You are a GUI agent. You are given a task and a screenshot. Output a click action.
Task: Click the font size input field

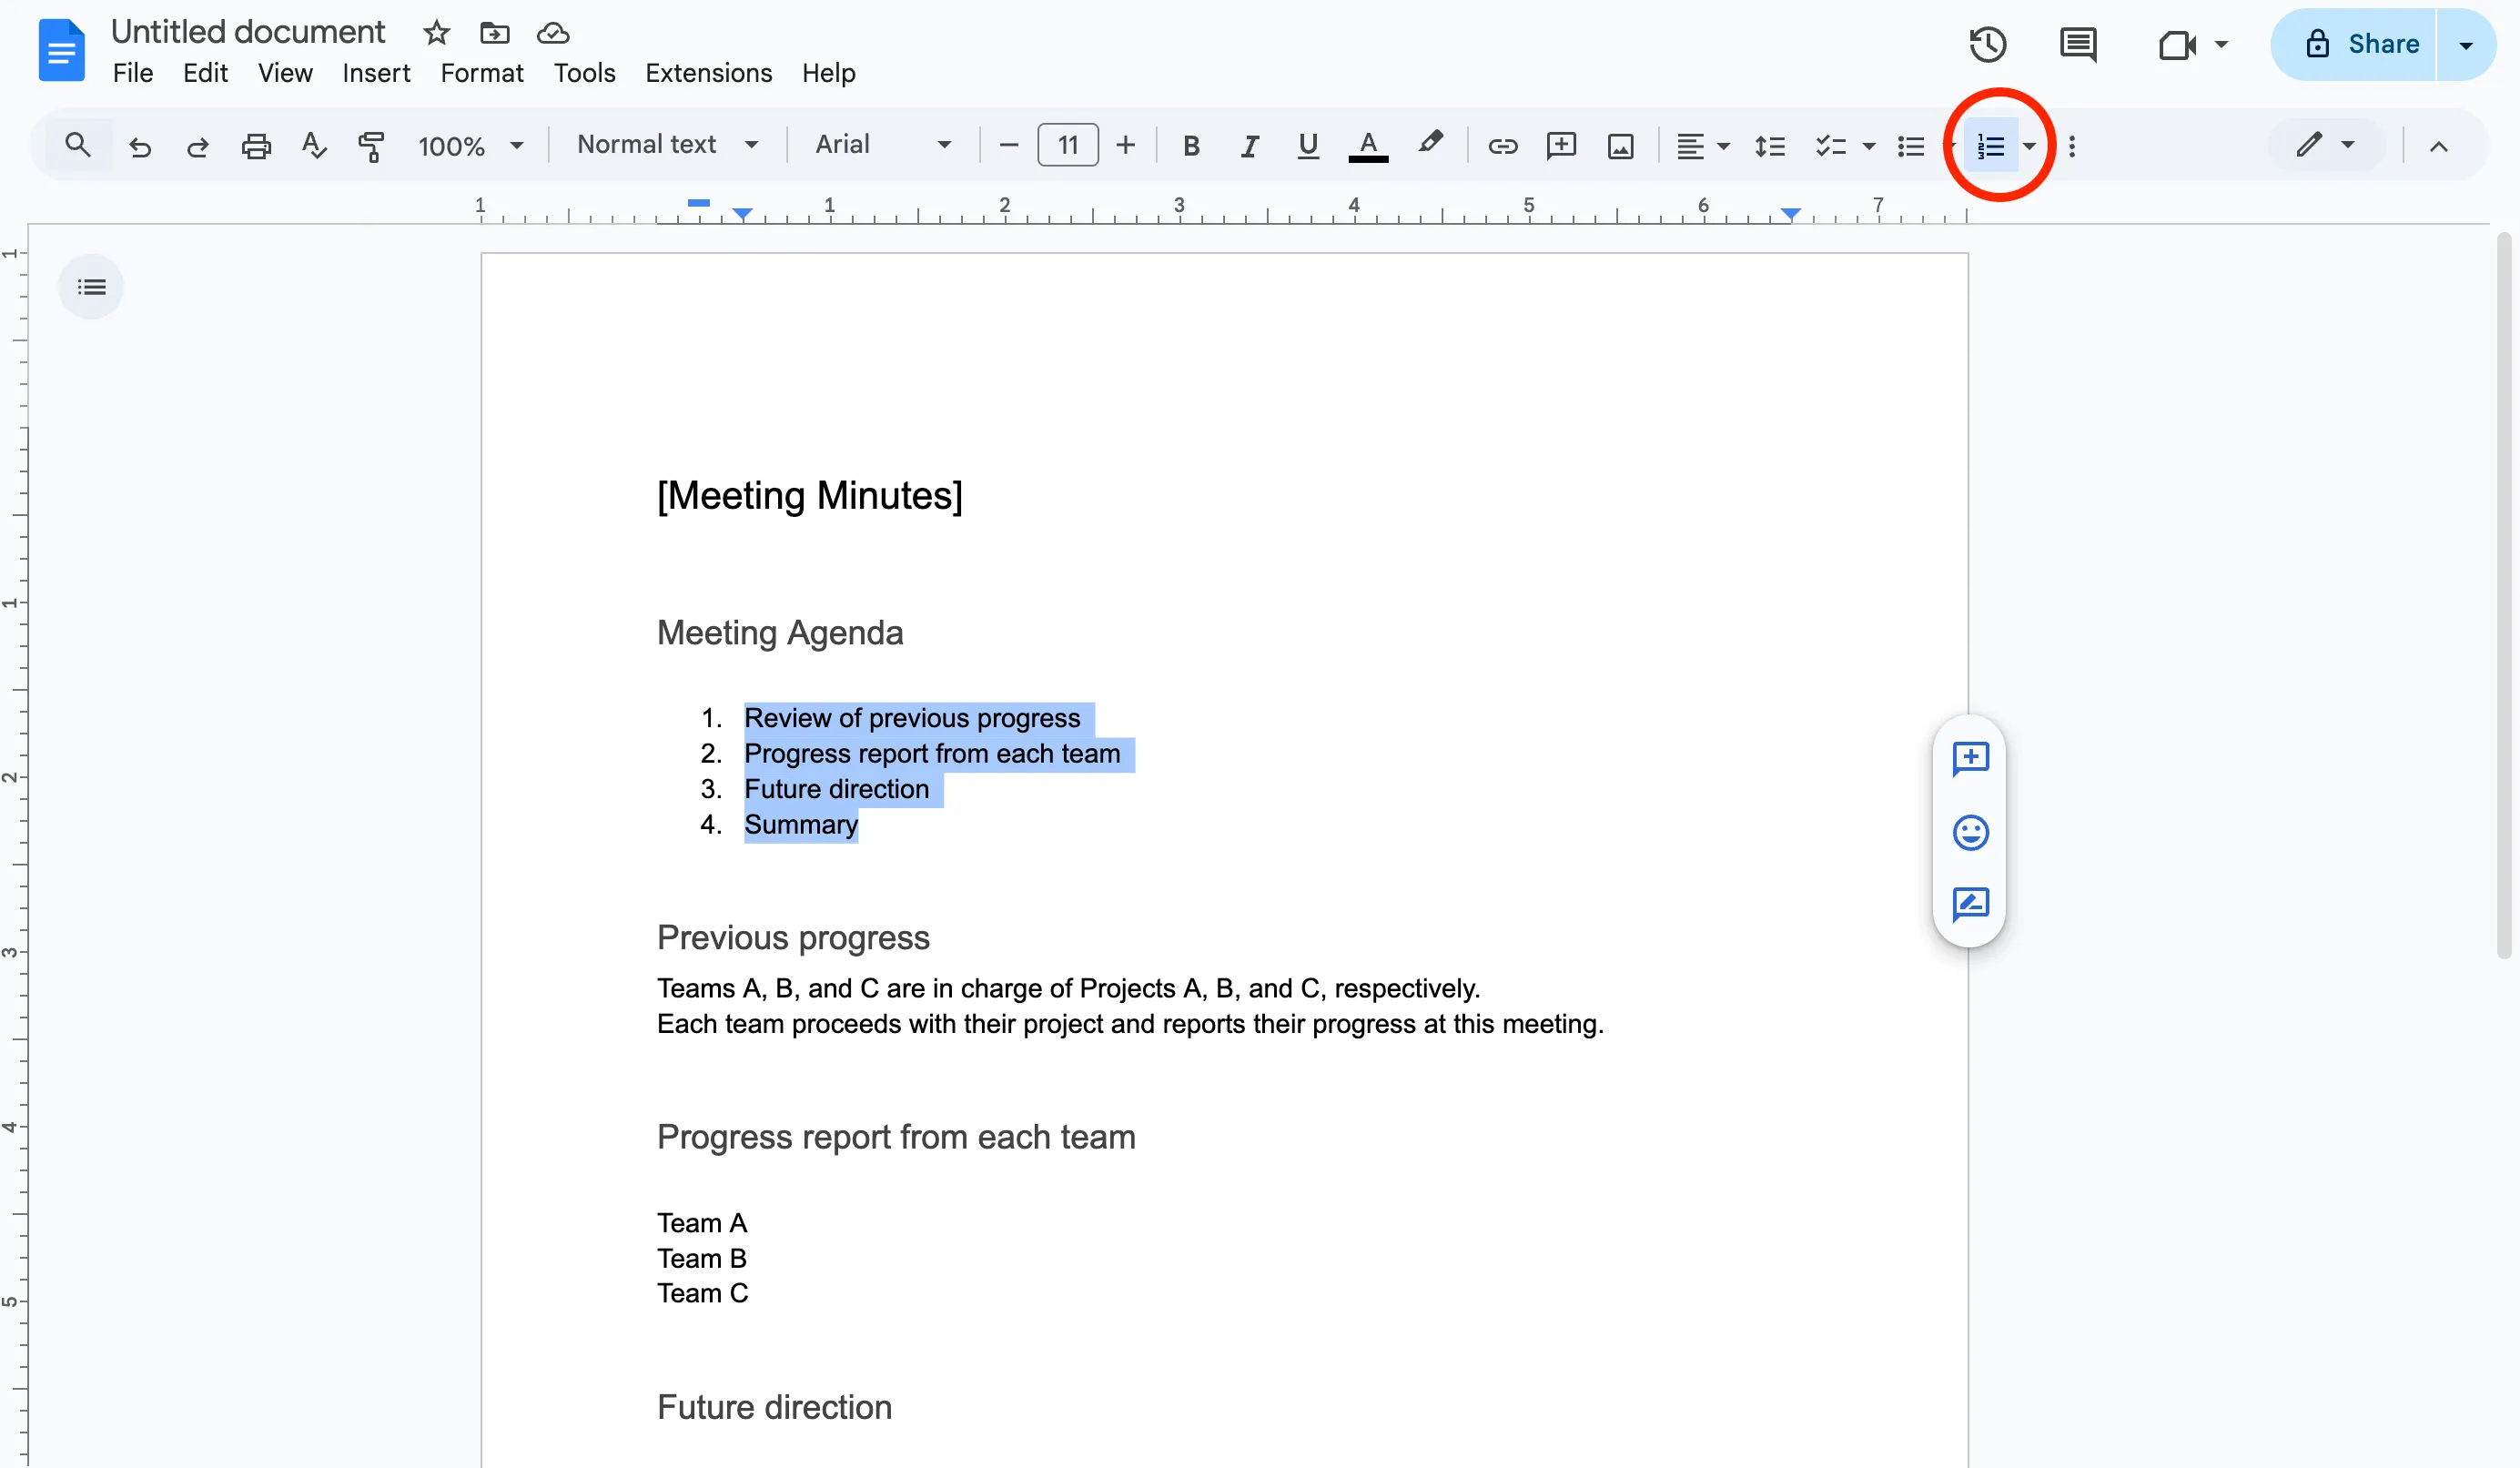[x=1067, y=145]
